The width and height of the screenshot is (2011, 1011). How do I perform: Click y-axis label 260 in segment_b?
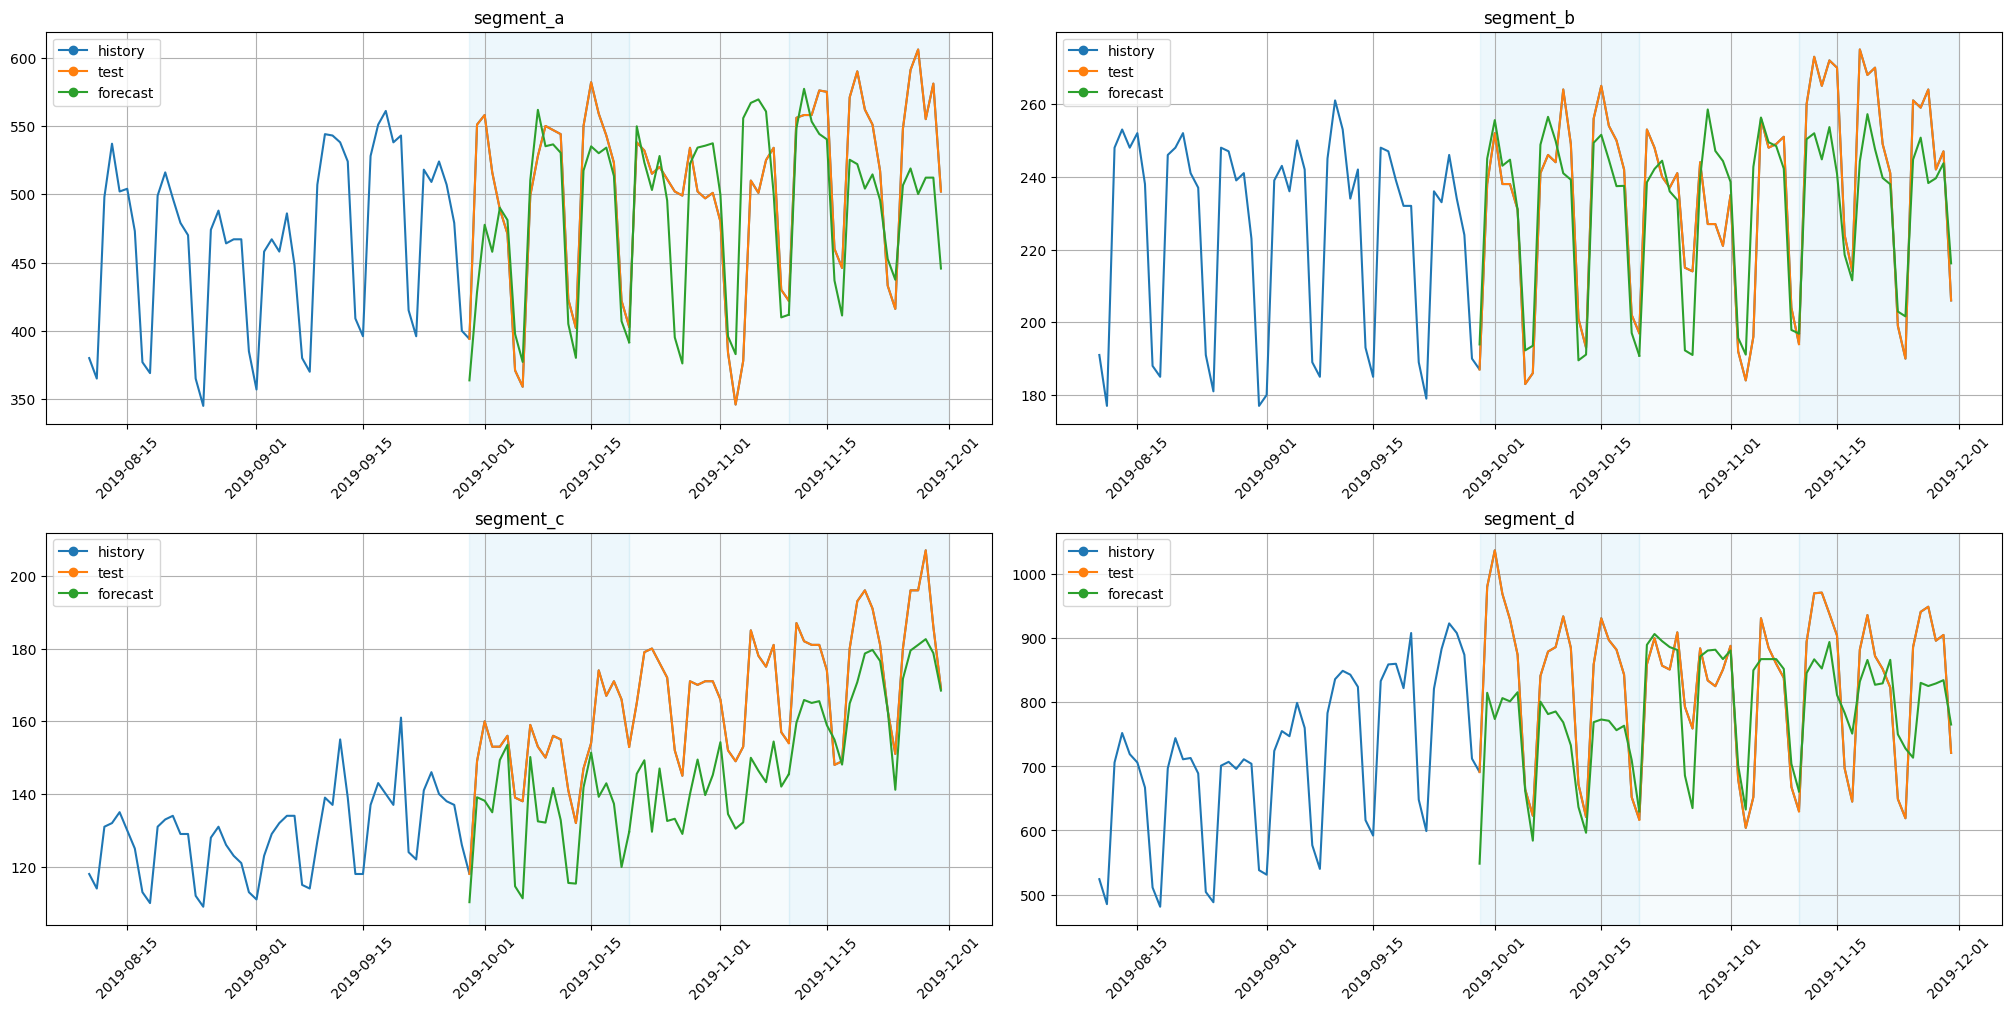pos(1036,105)
